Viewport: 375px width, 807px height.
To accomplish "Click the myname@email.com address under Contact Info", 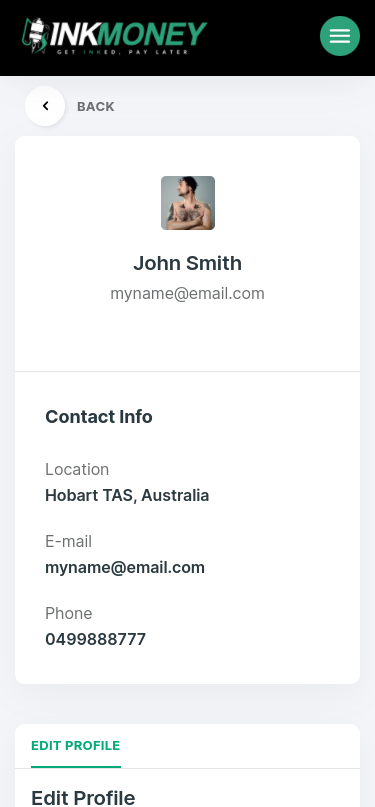I will point(125,567).
